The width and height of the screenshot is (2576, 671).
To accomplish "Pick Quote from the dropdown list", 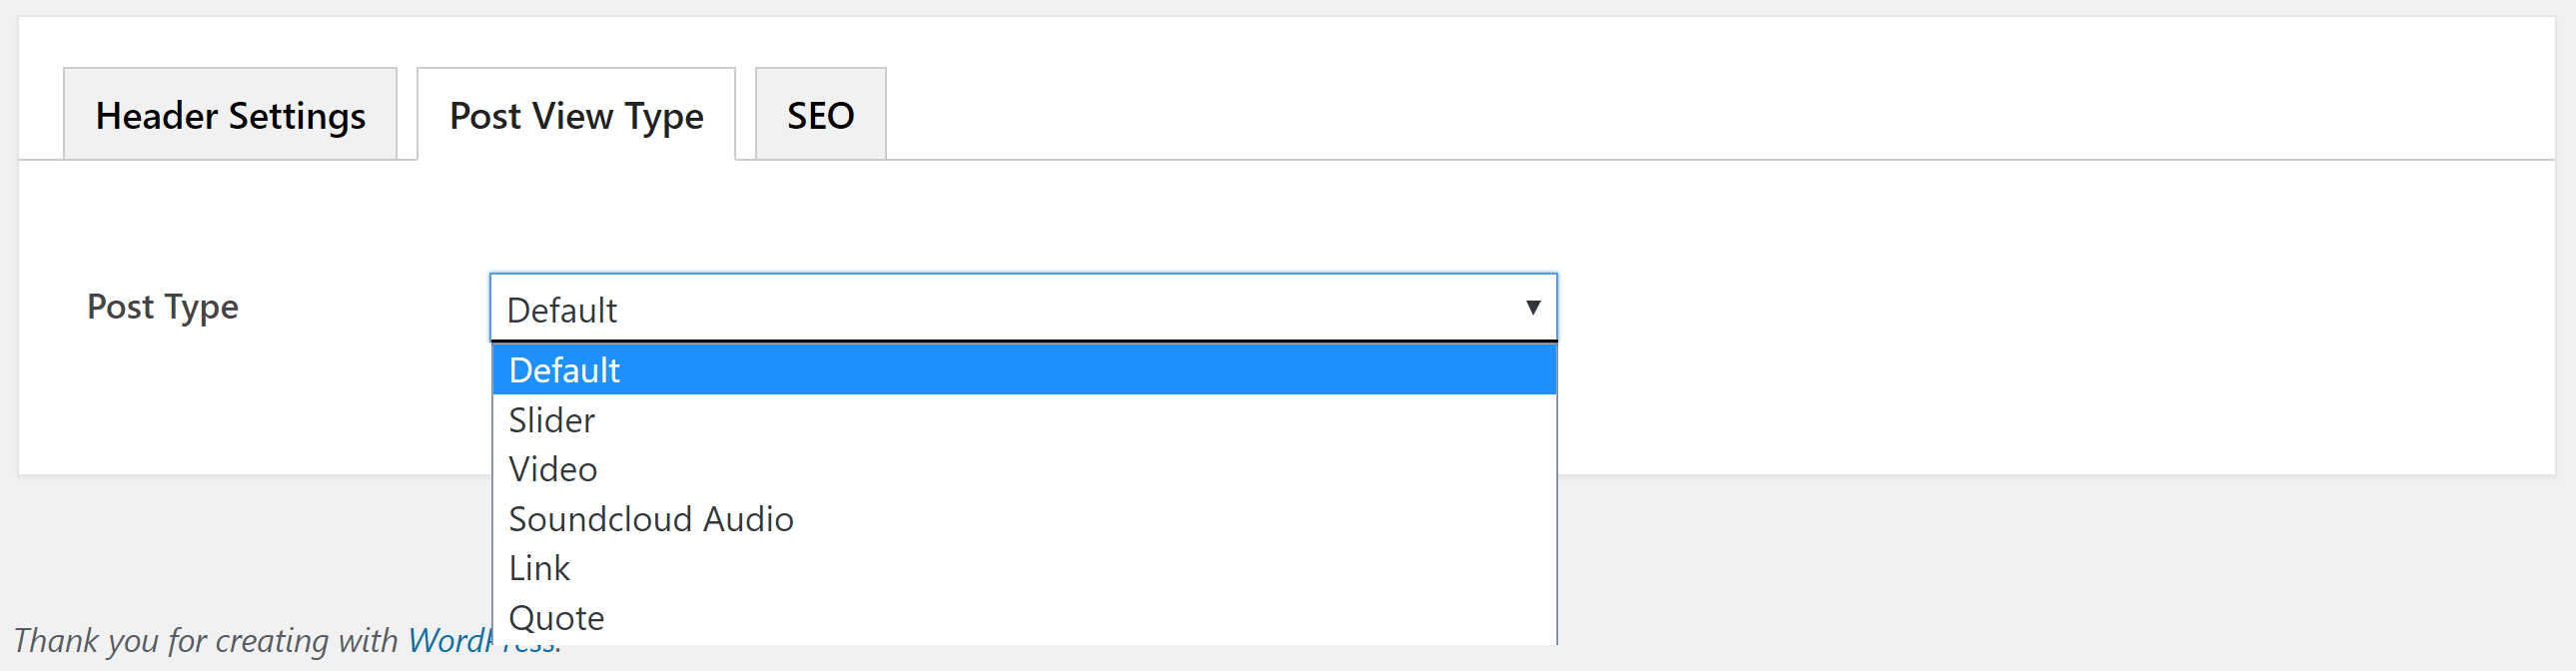I will (556, 618).
